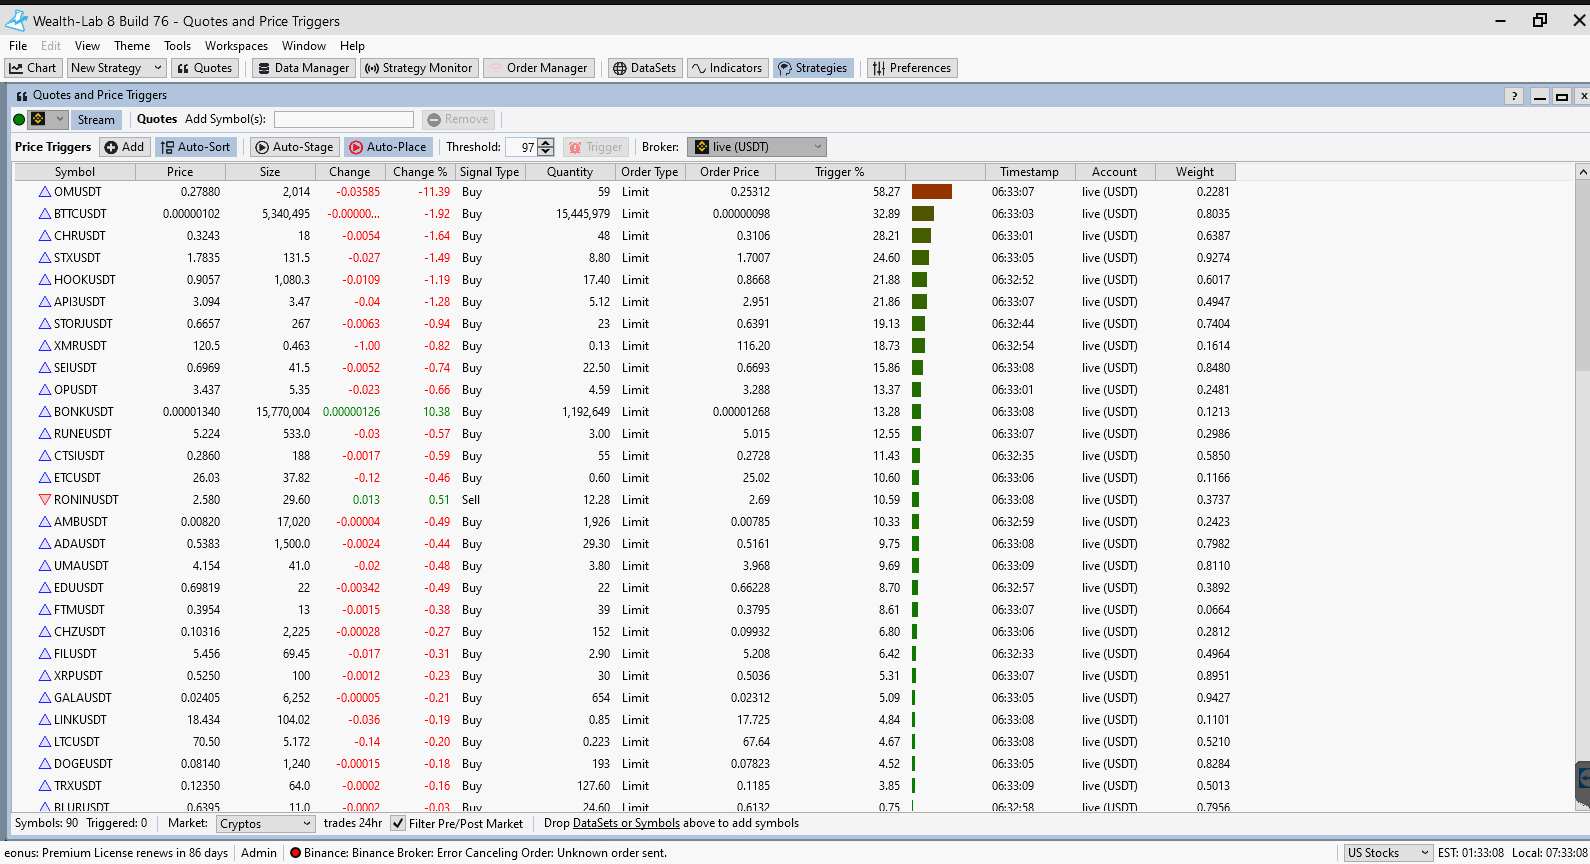Increase the Threshold stepper value
Image resolution: width=1590 pixels, height=864 pixels.
pos(546,143)
